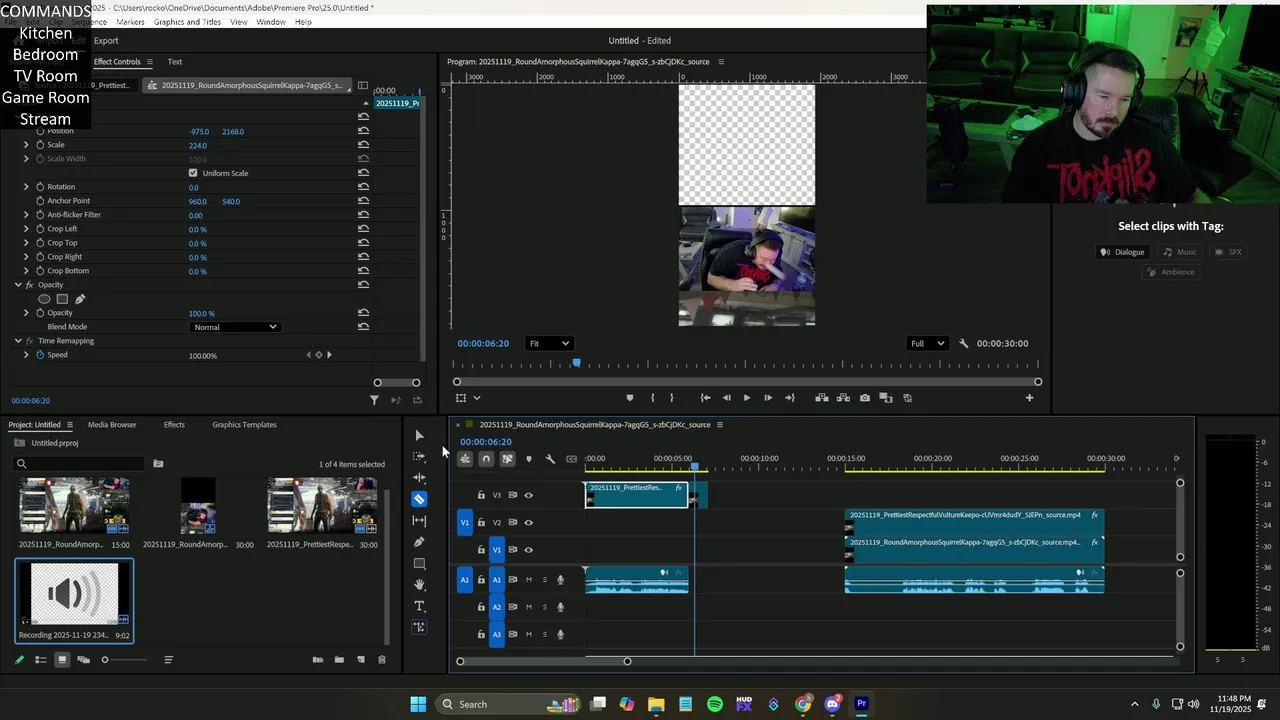Viewport: 1280px width, 720px height.
Task: Open Program Monitor settings wrench
Action: point(964,343)
